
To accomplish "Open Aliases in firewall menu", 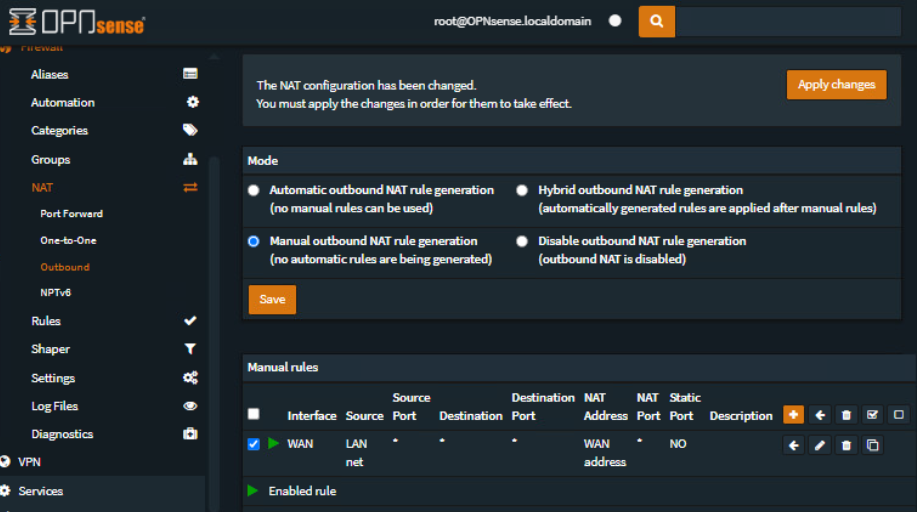I will (x=50, y=74).
